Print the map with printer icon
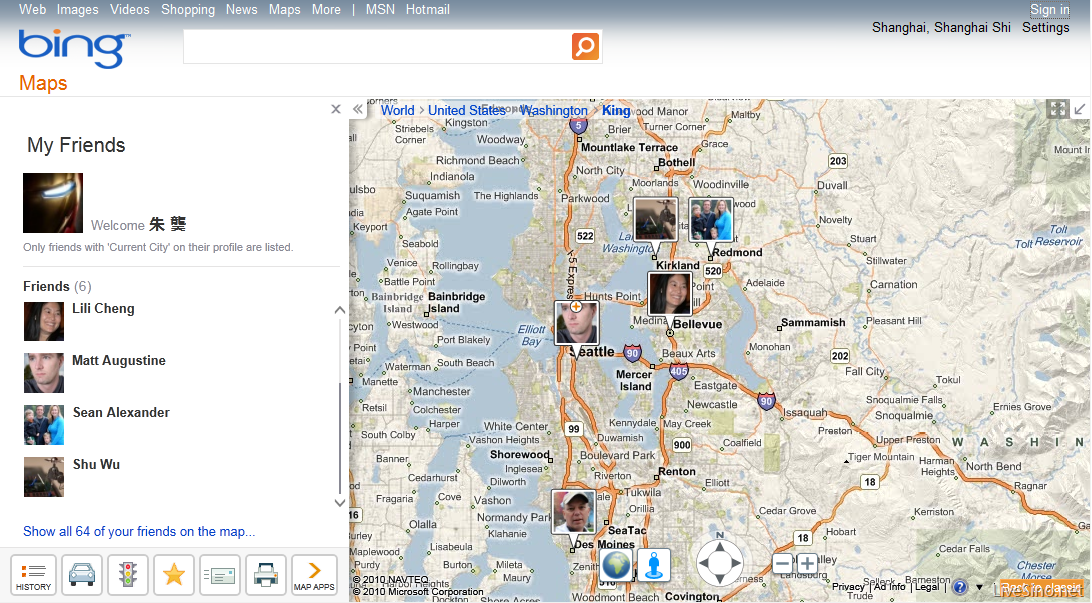This screenshot has height=603, width=1092. pyautogui.click(x=266, y=575)
